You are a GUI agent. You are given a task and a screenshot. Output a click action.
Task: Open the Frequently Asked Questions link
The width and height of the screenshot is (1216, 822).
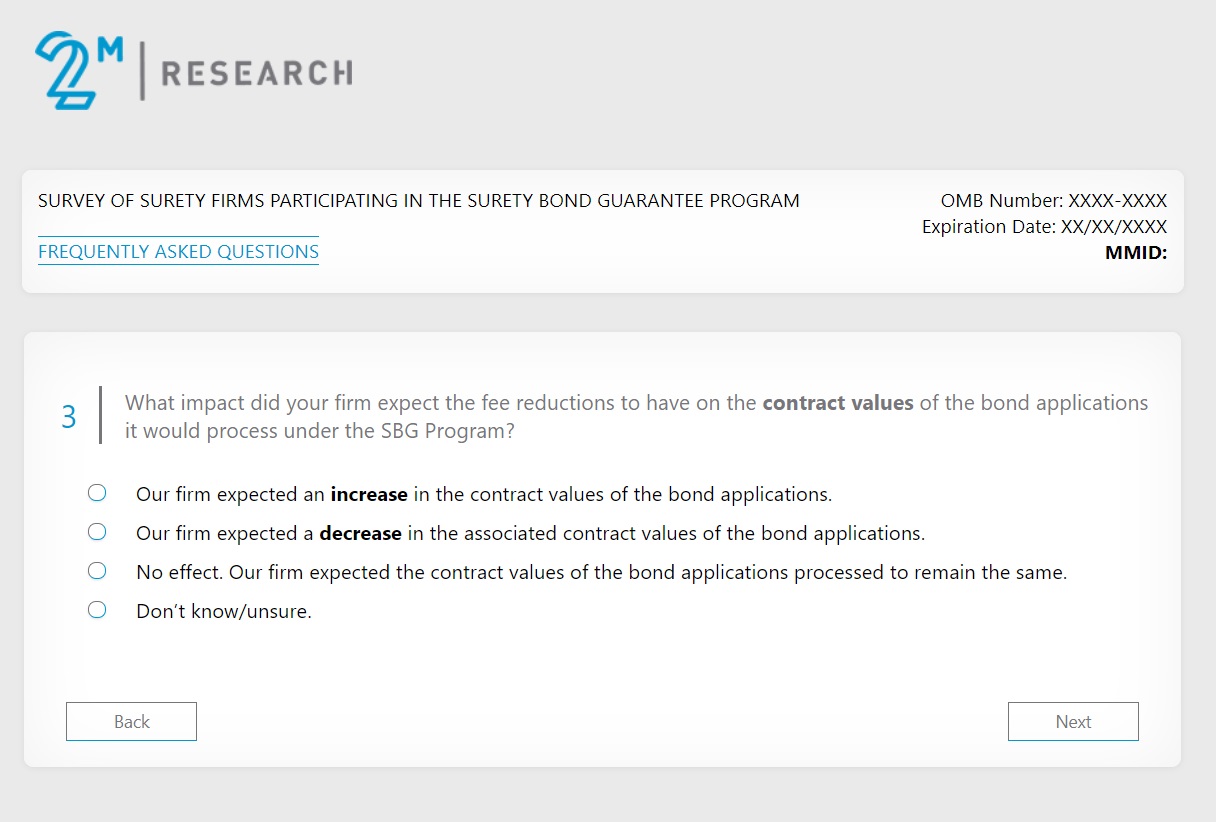(178, 252)
